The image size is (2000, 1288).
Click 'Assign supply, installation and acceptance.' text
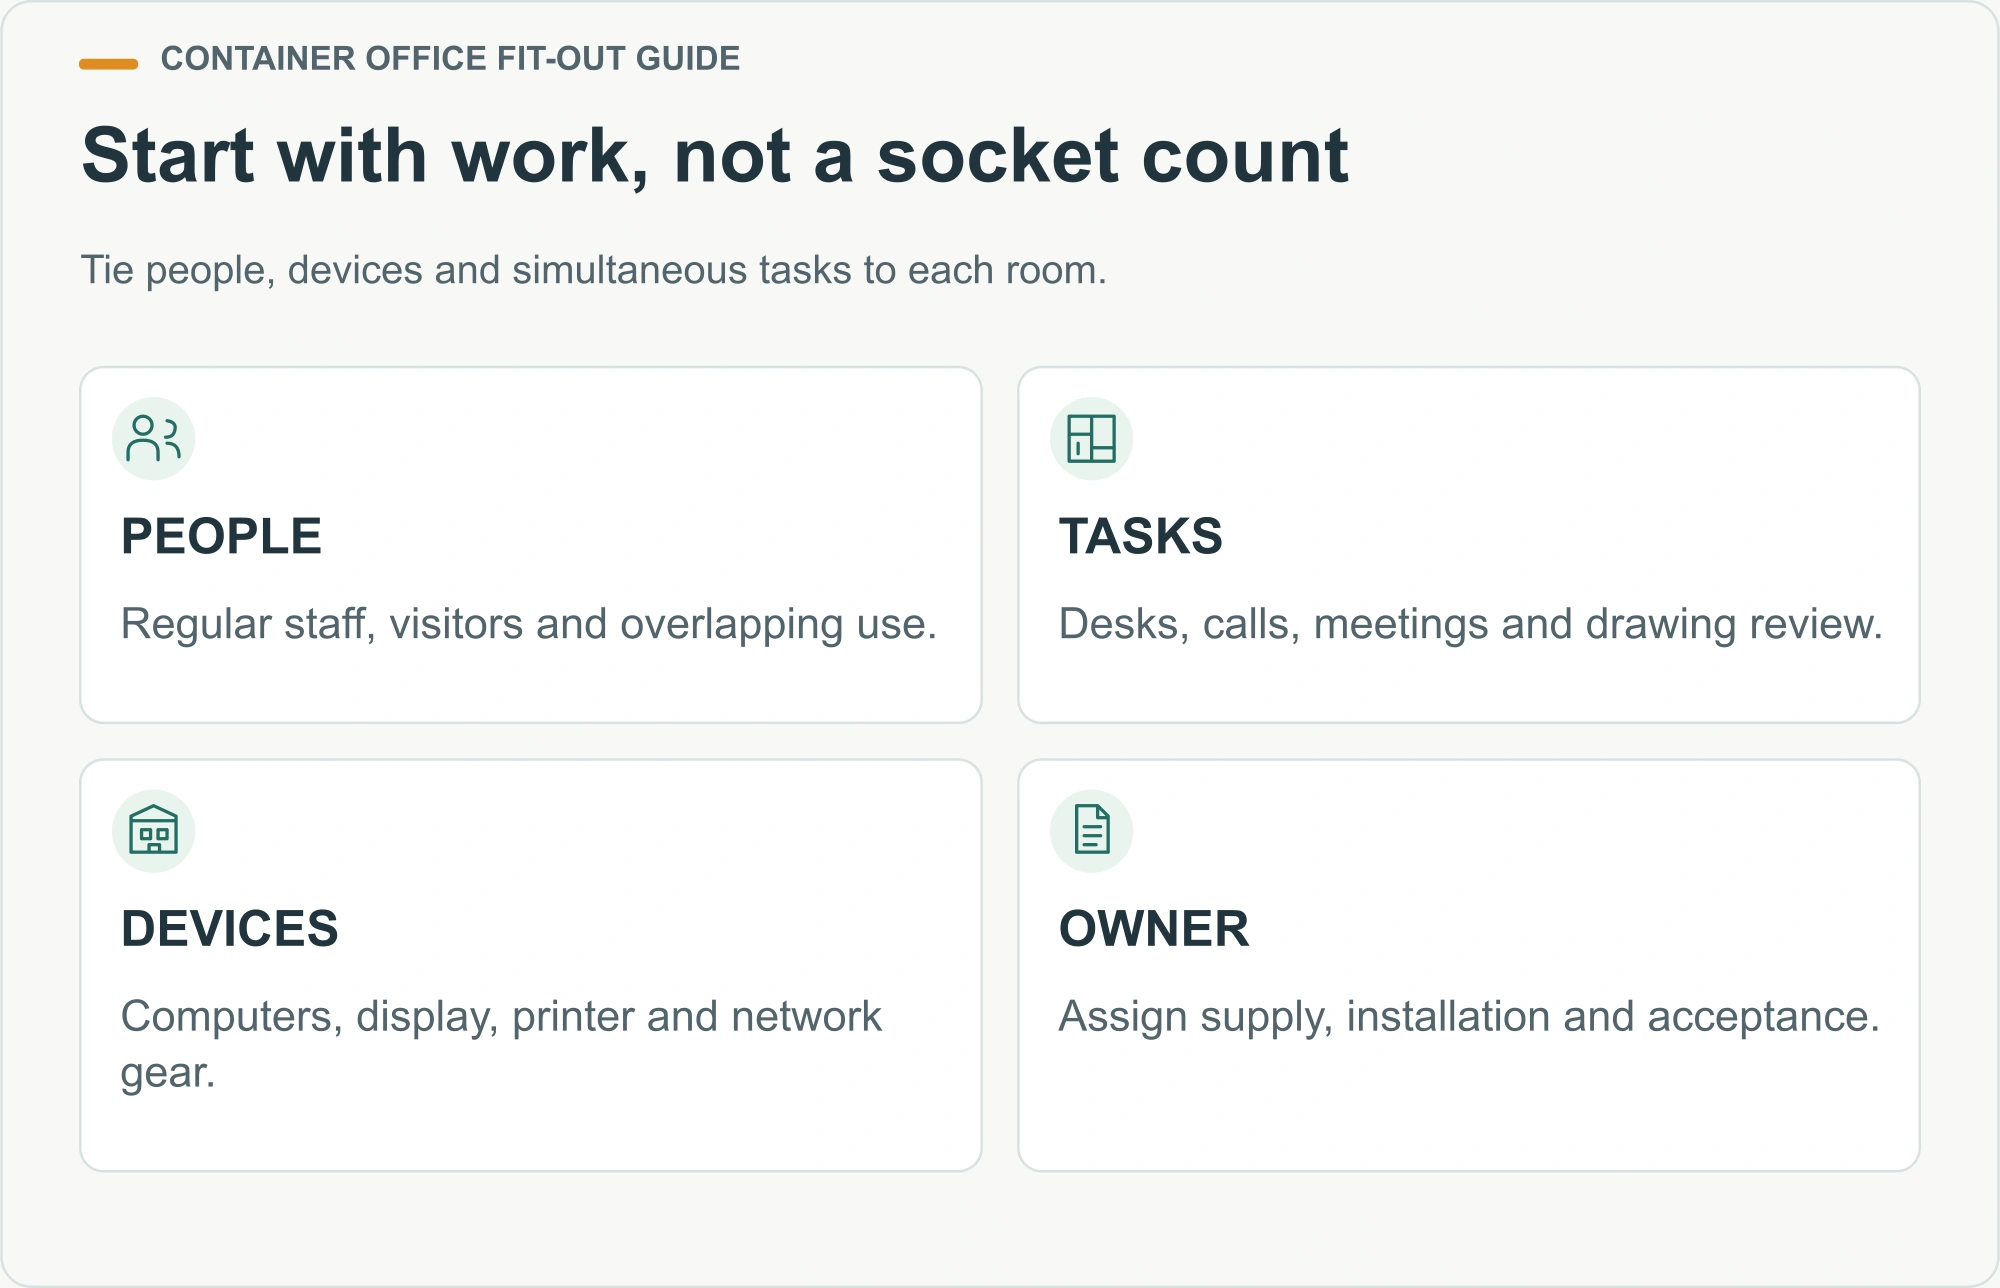click(1470, 1016)
